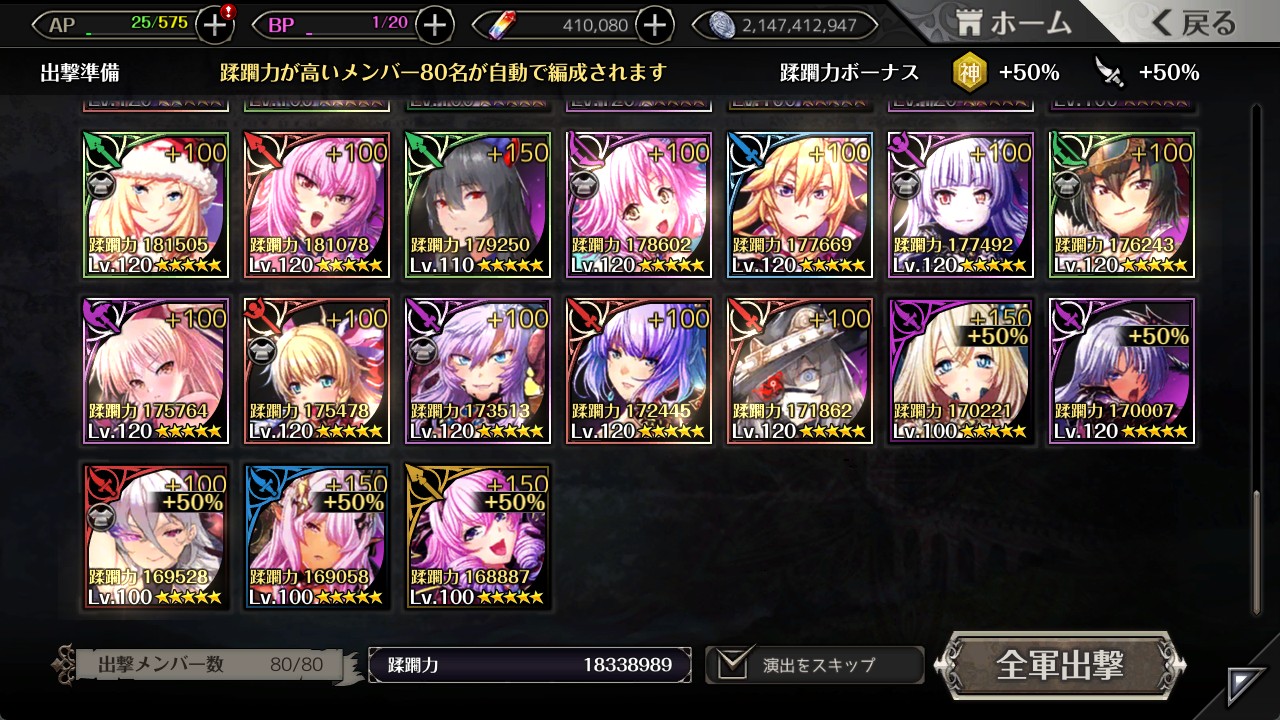Tap the castle icon on the ホーム button
This screenshot has height=720, width=1280.
coord(970,23)
